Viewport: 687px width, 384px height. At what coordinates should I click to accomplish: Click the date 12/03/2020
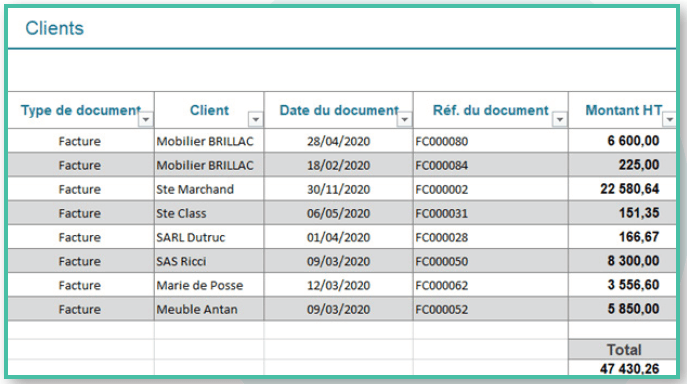pyautogui.click(x=338, y=285)
